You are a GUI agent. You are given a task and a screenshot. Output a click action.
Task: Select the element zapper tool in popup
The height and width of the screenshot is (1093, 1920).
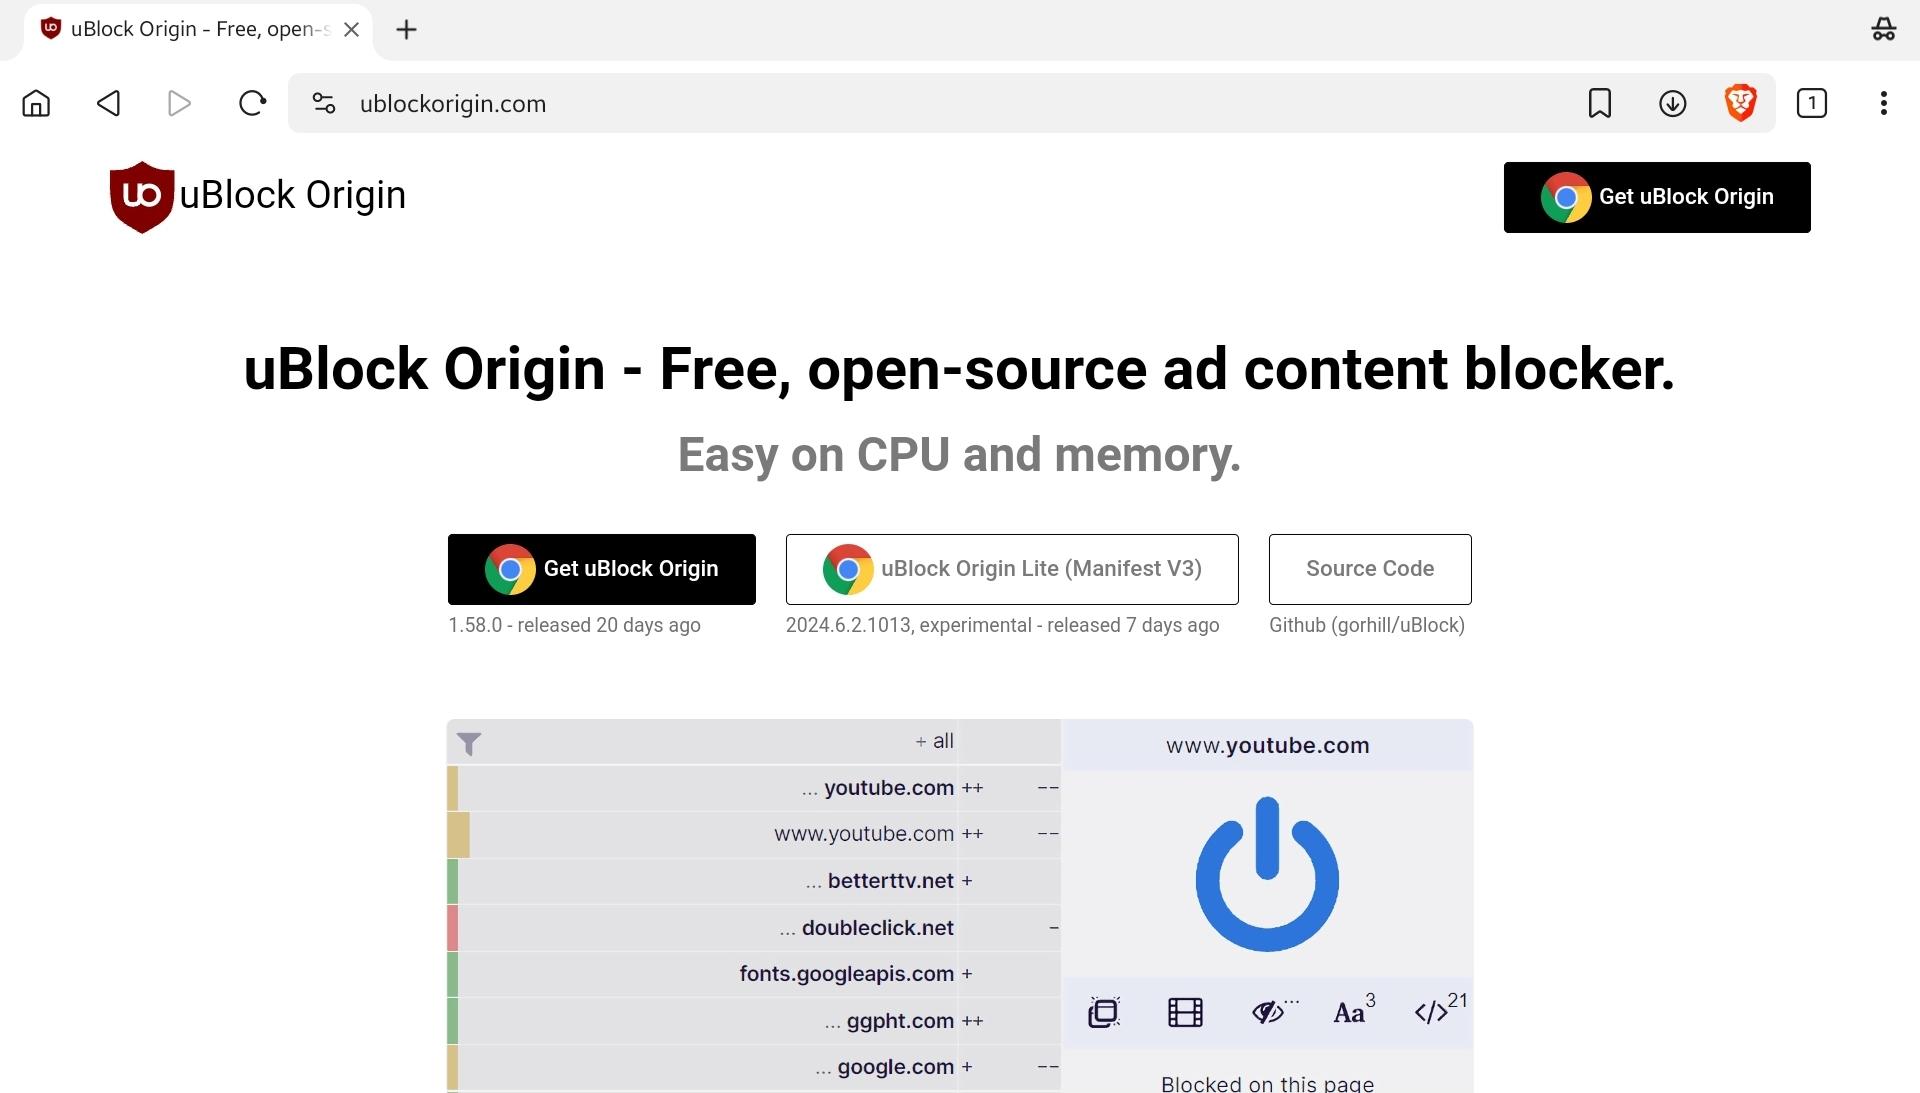1103,1012
